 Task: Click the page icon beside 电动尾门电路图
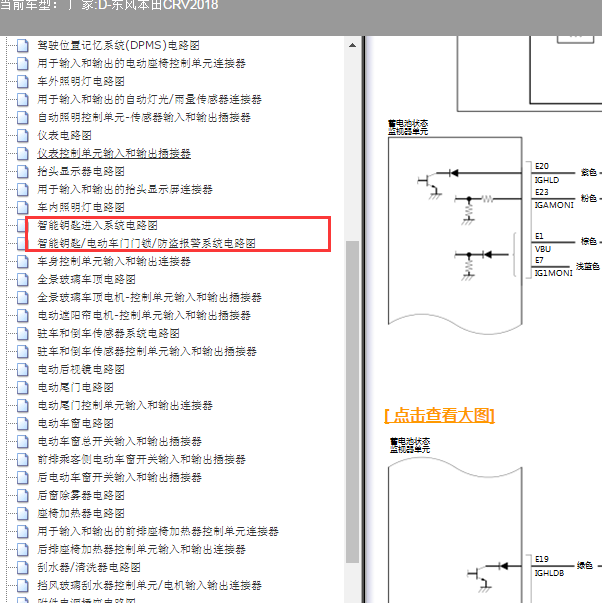click(x=23, y=387)
